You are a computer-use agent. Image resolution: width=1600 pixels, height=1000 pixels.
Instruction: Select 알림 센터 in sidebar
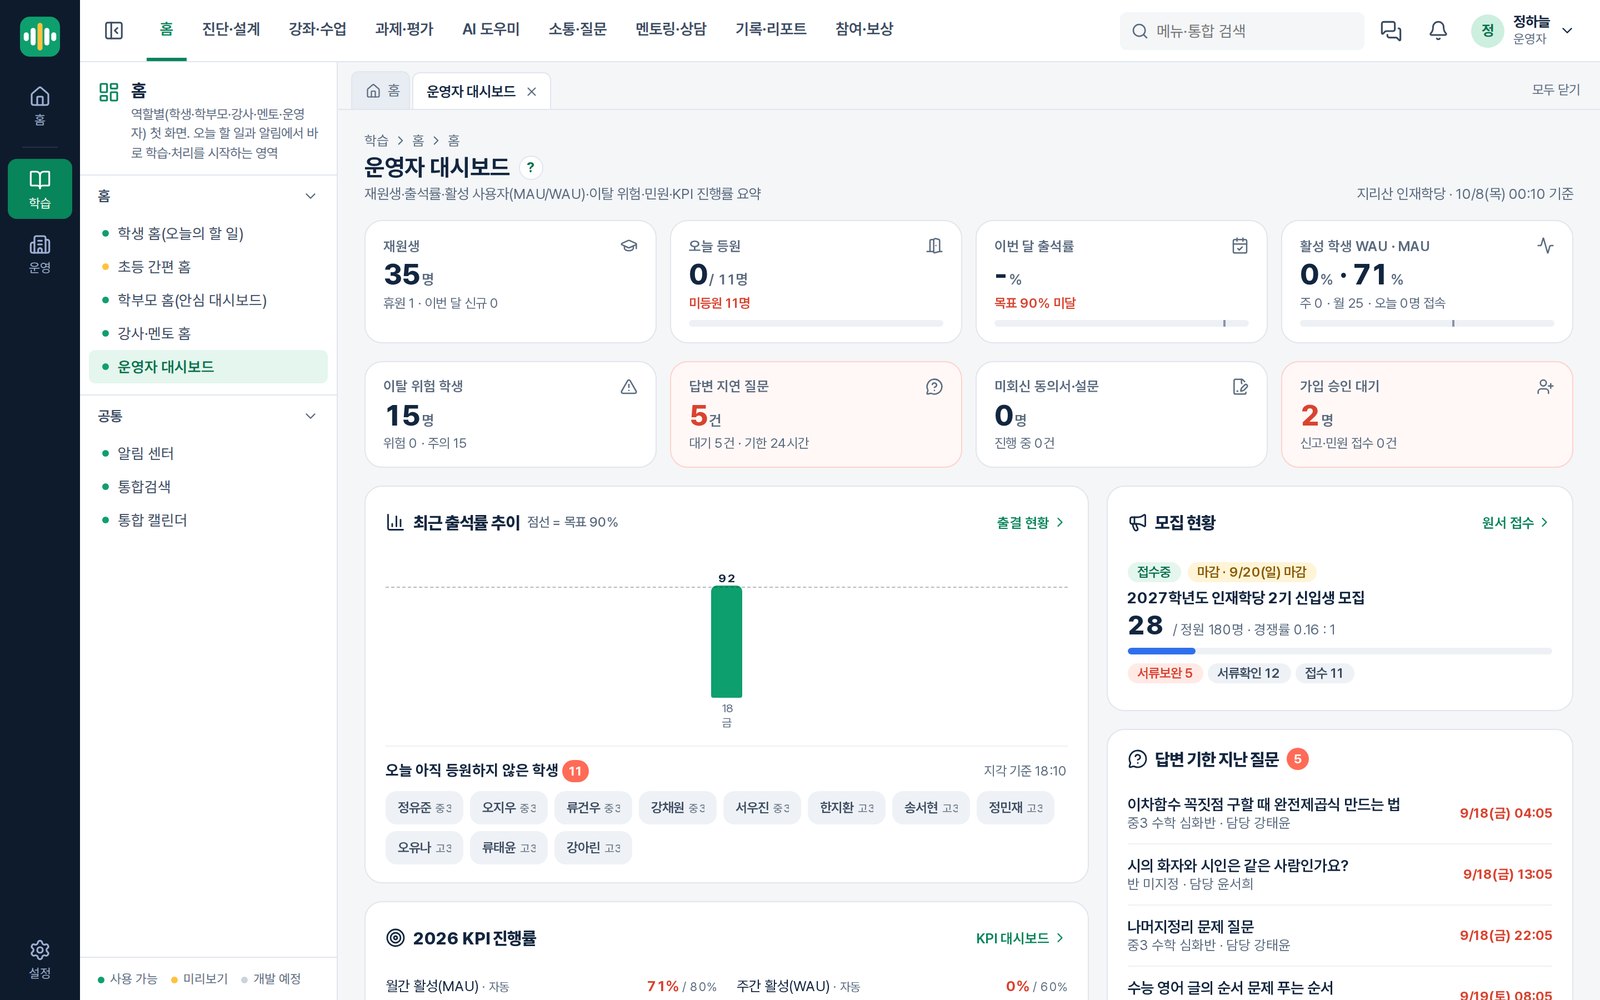[208, 454]
